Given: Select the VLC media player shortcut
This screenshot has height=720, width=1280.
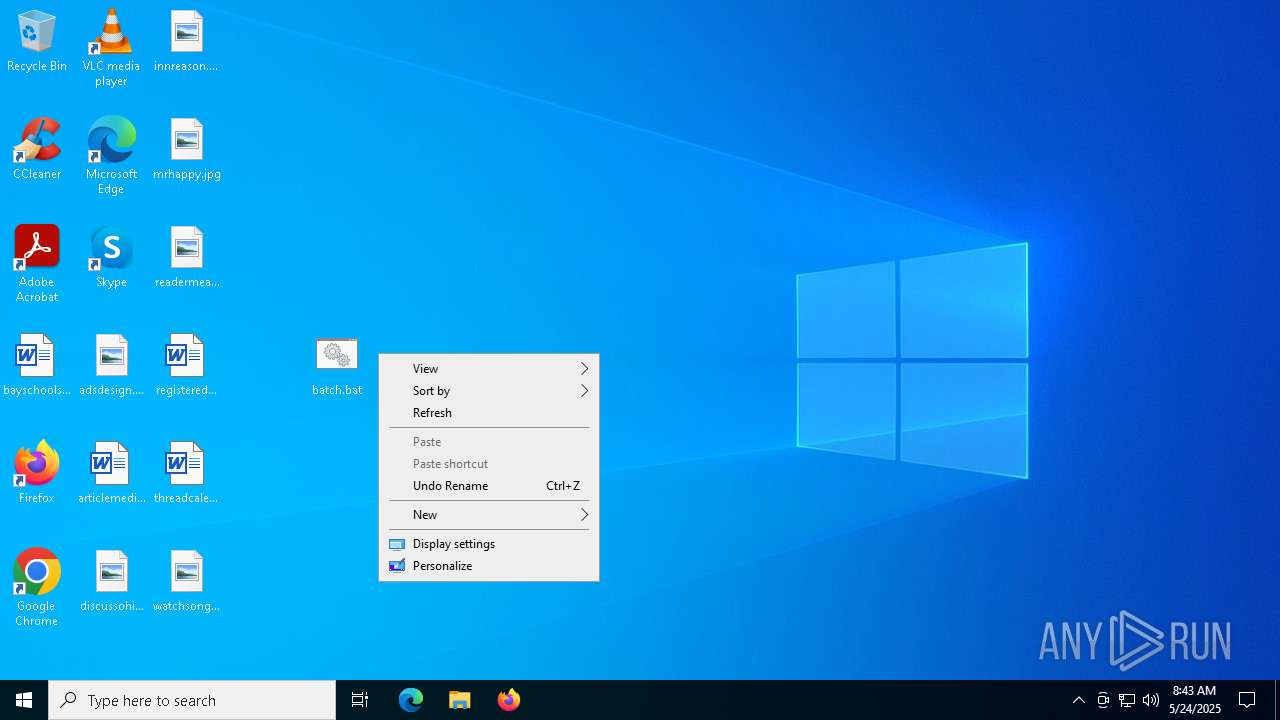Looking at the screenshot, I should (x=111, y=48).
